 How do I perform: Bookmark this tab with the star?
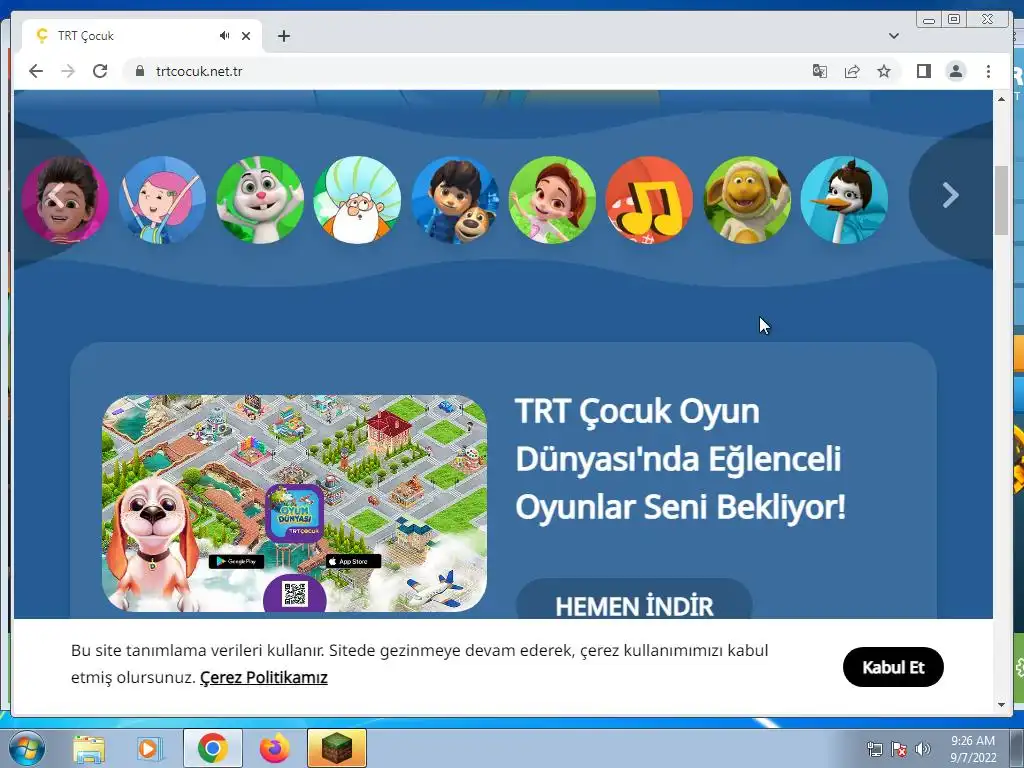pos(884,71)
